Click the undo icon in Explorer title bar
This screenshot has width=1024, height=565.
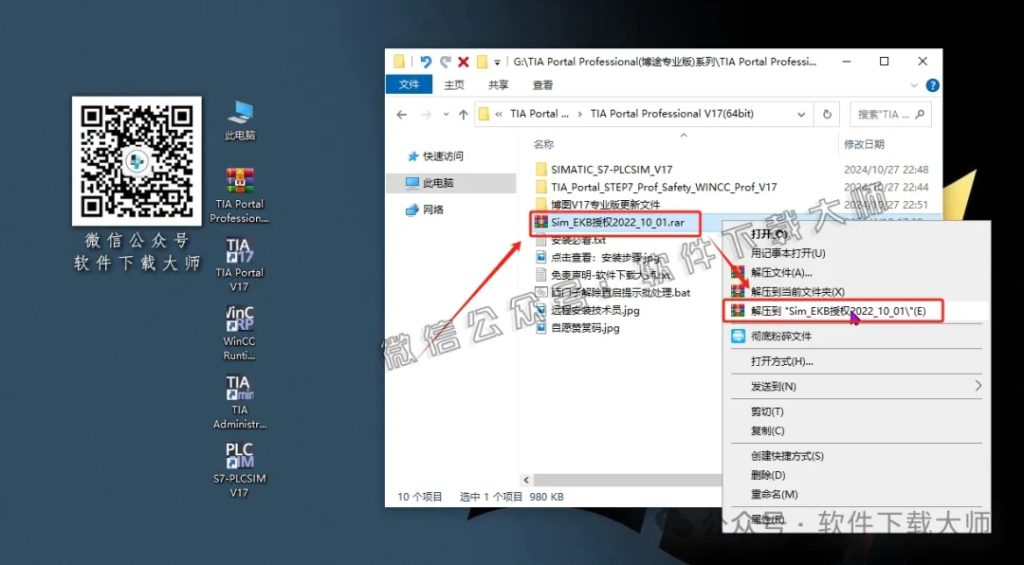pyautogui.click(x=426, y=61)
